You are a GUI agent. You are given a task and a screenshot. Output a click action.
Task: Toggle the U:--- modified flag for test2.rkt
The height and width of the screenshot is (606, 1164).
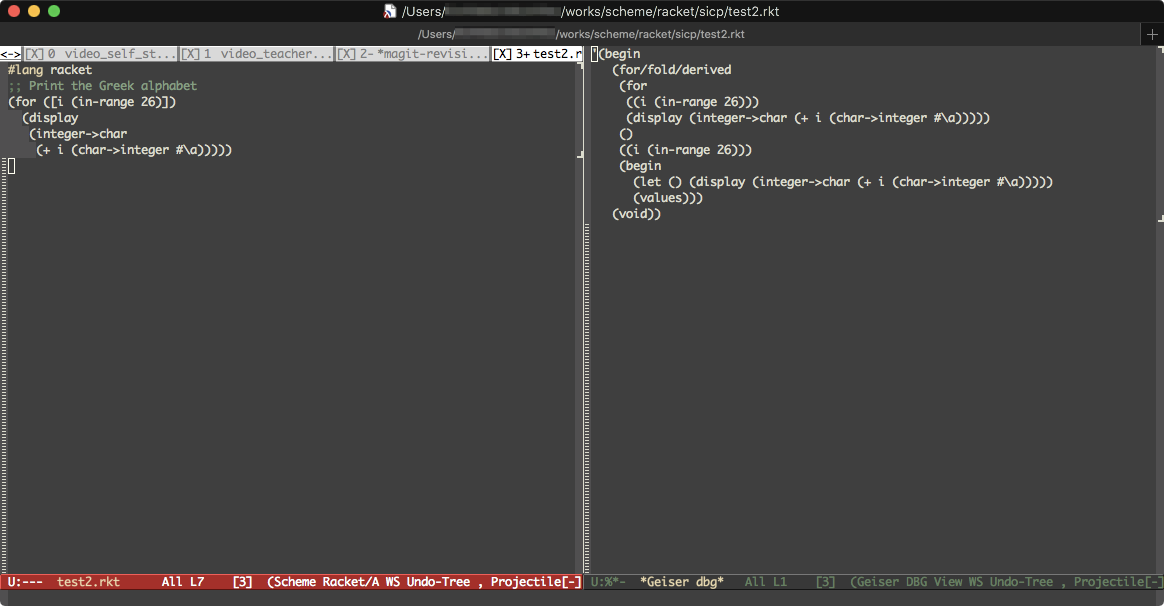pos(25,582)
